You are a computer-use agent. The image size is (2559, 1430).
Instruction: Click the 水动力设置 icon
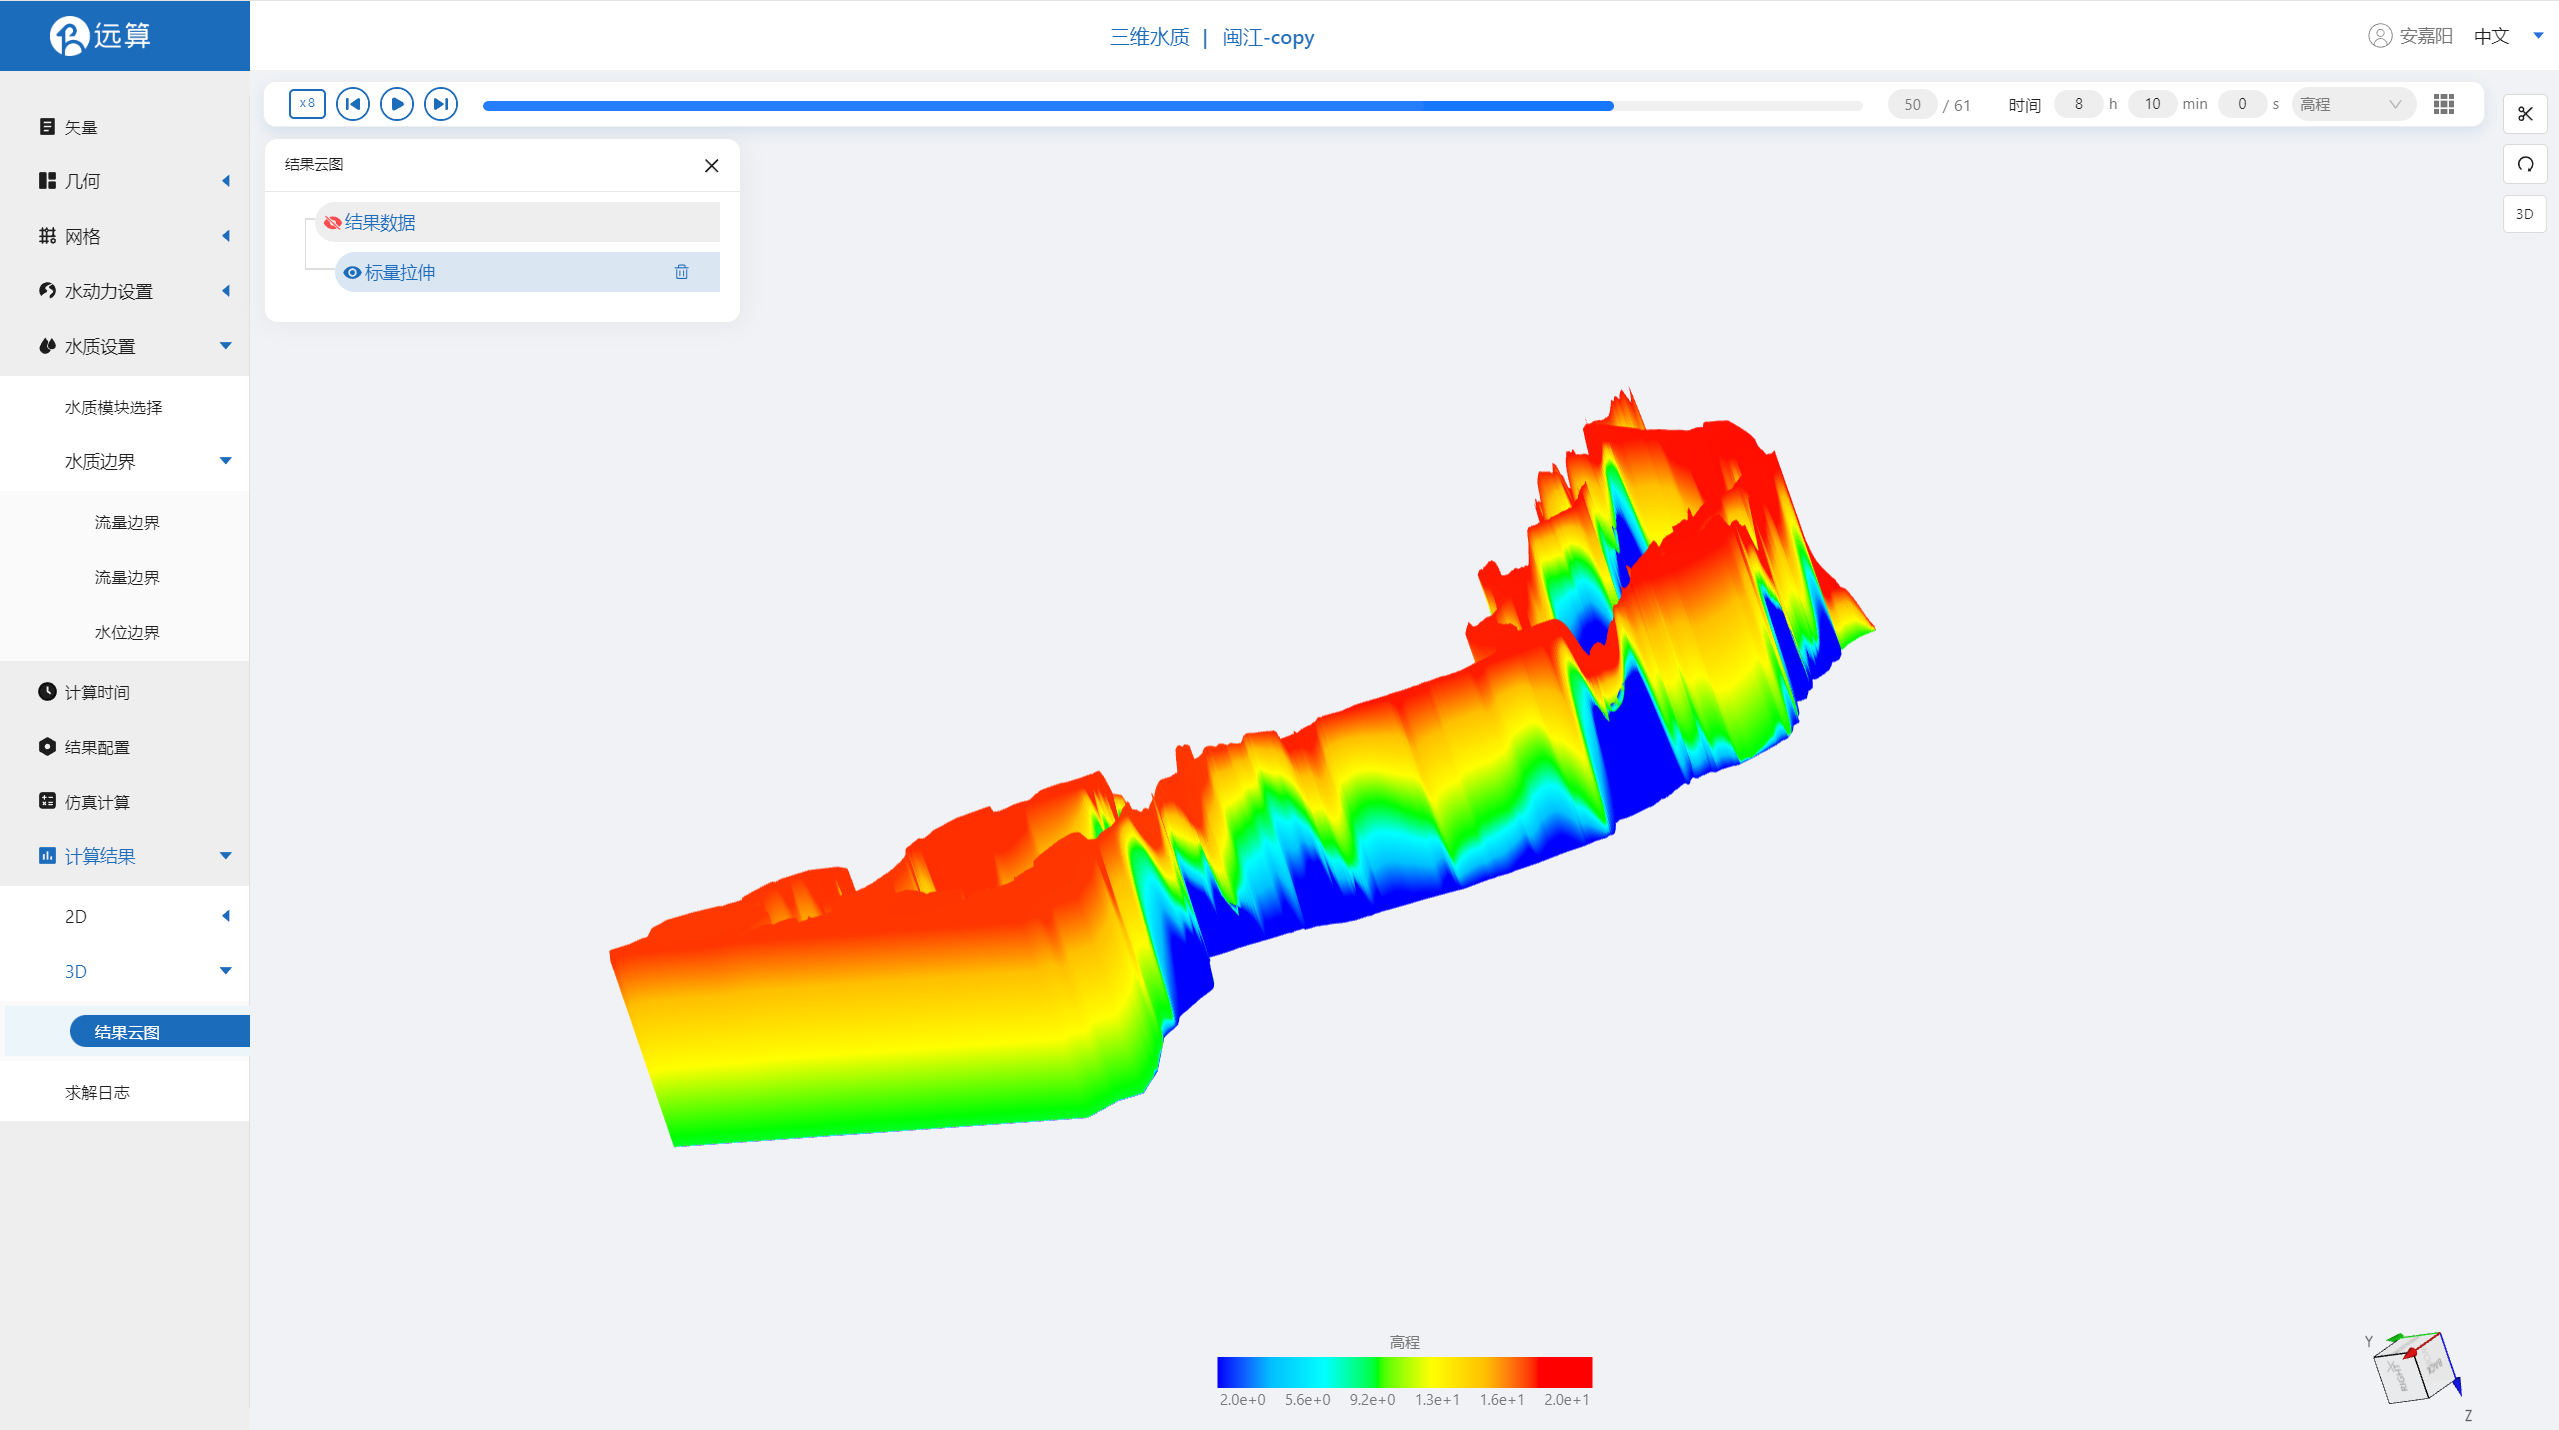click(x=47, y=291)
